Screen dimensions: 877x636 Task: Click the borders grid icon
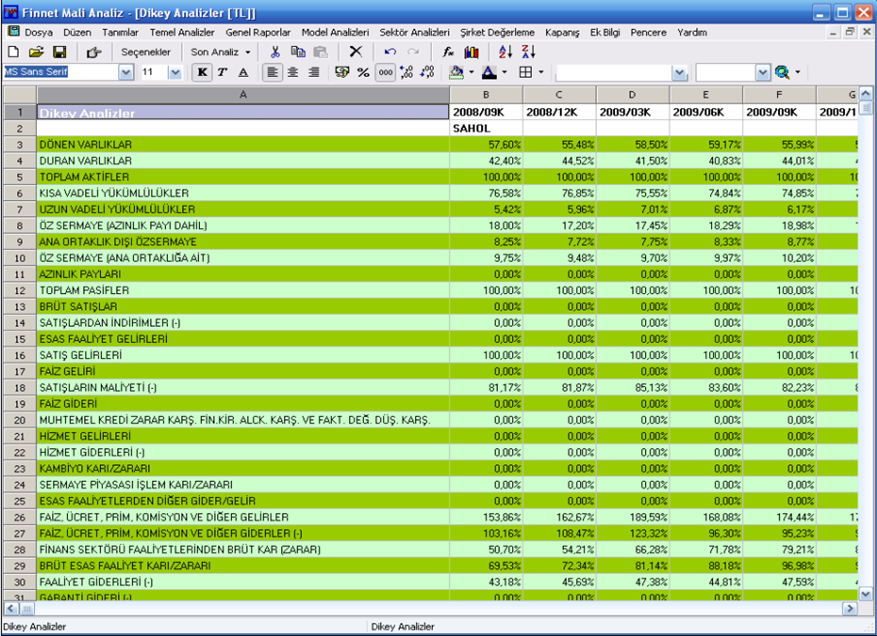tap(525, 72)
